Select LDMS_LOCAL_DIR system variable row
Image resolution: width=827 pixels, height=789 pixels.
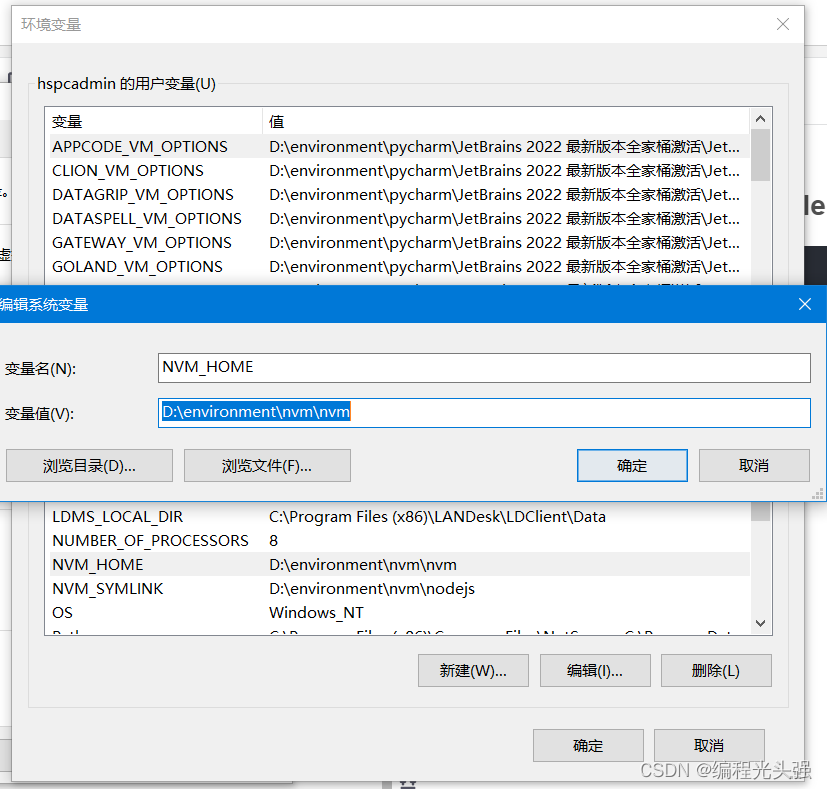click(399, 516)
